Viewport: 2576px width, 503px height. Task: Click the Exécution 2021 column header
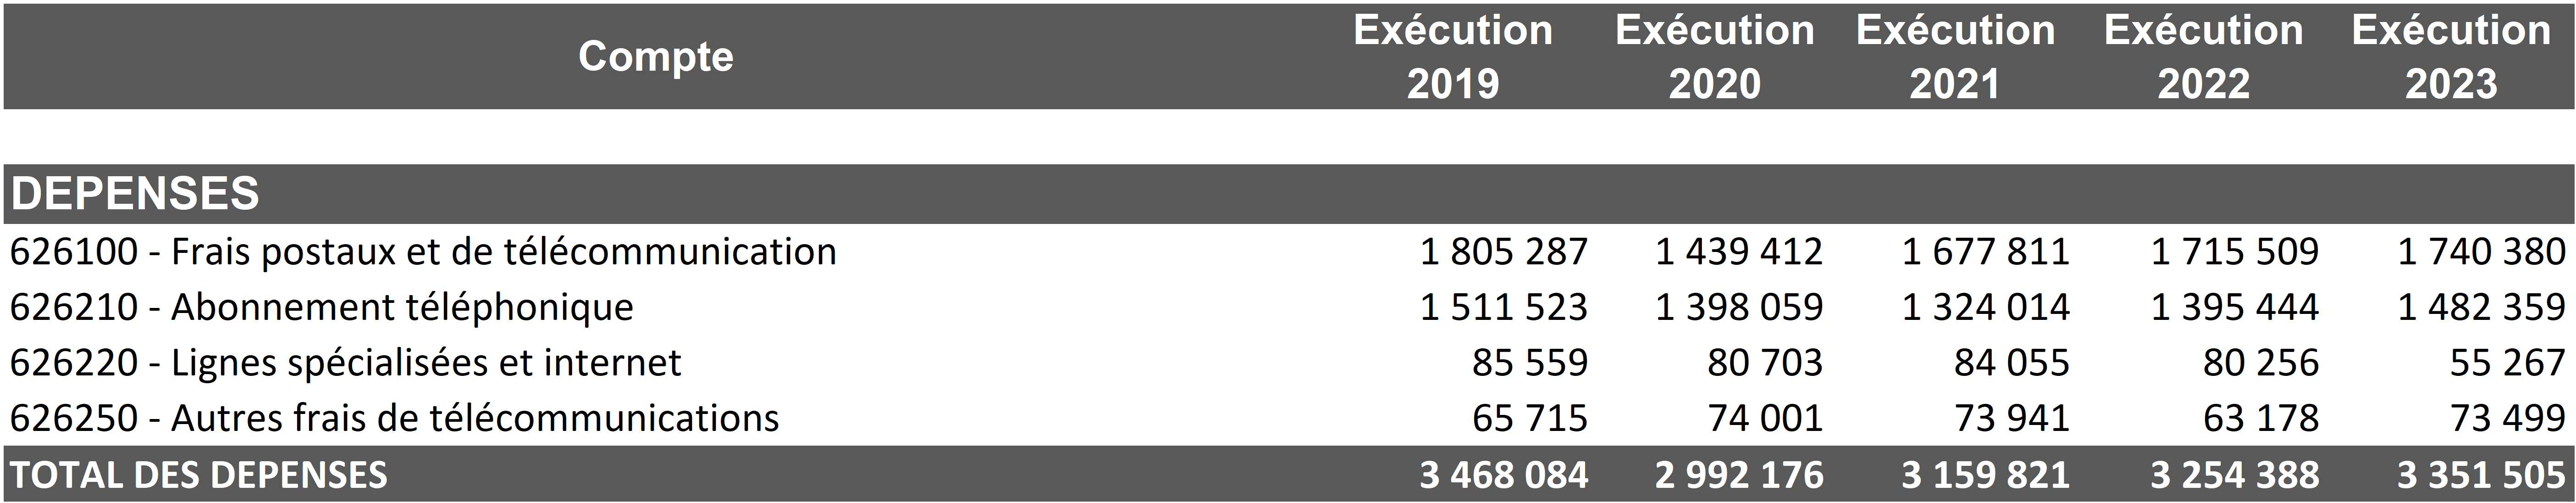click(1955, 57)
